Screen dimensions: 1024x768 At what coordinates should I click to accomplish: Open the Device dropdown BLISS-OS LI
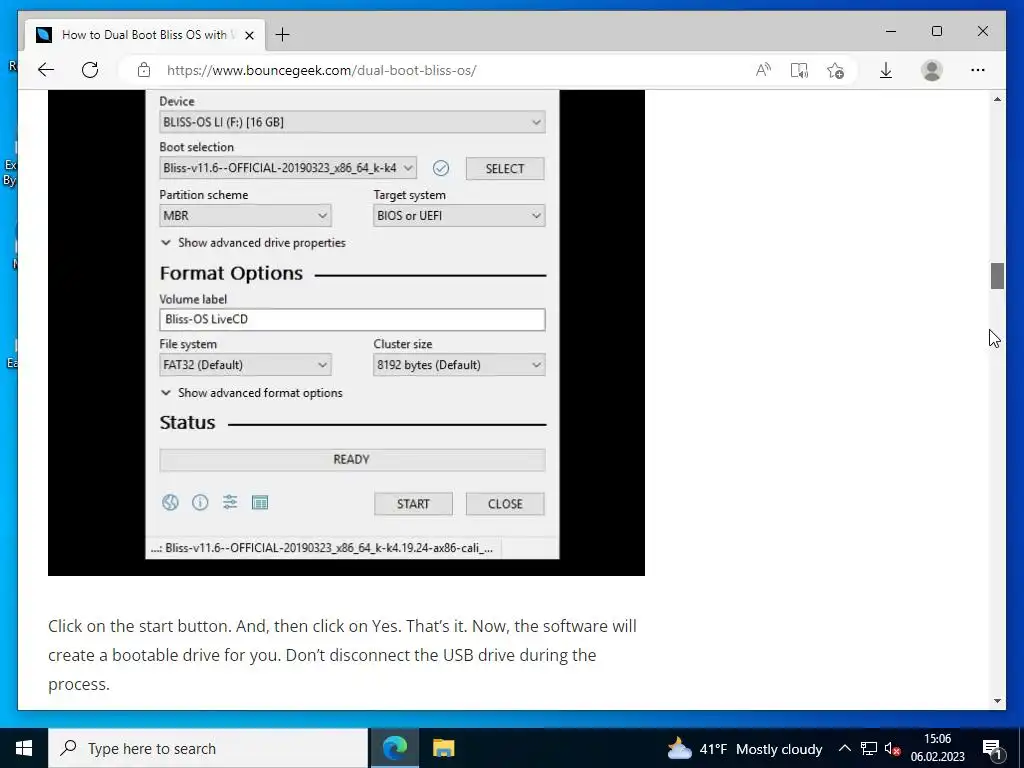[352, 122]
